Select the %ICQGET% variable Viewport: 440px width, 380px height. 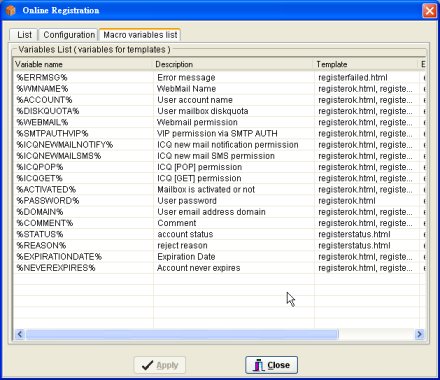39,178
